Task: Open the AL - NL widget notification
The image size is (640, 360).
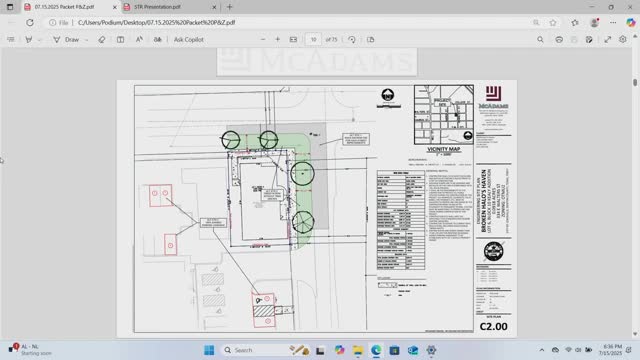Action: 30,350
